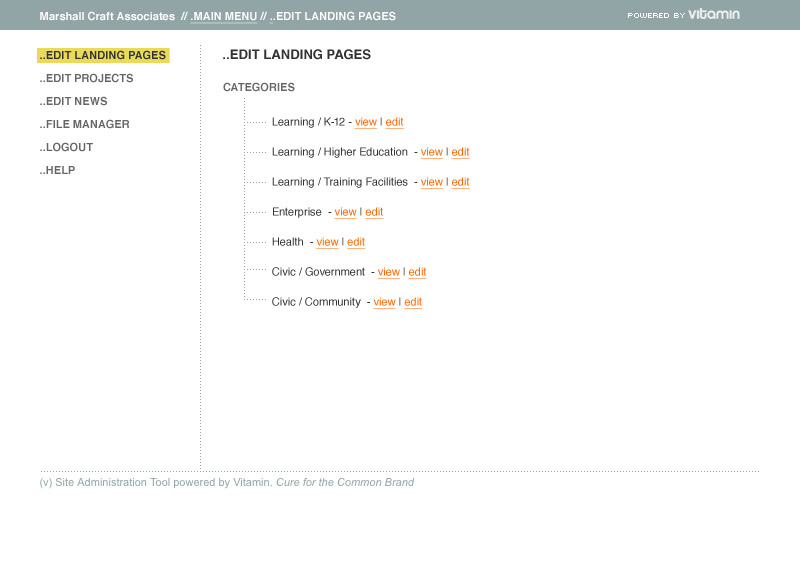Click the Vitamin logo in header
800x587 pixels.
point(713,15)
